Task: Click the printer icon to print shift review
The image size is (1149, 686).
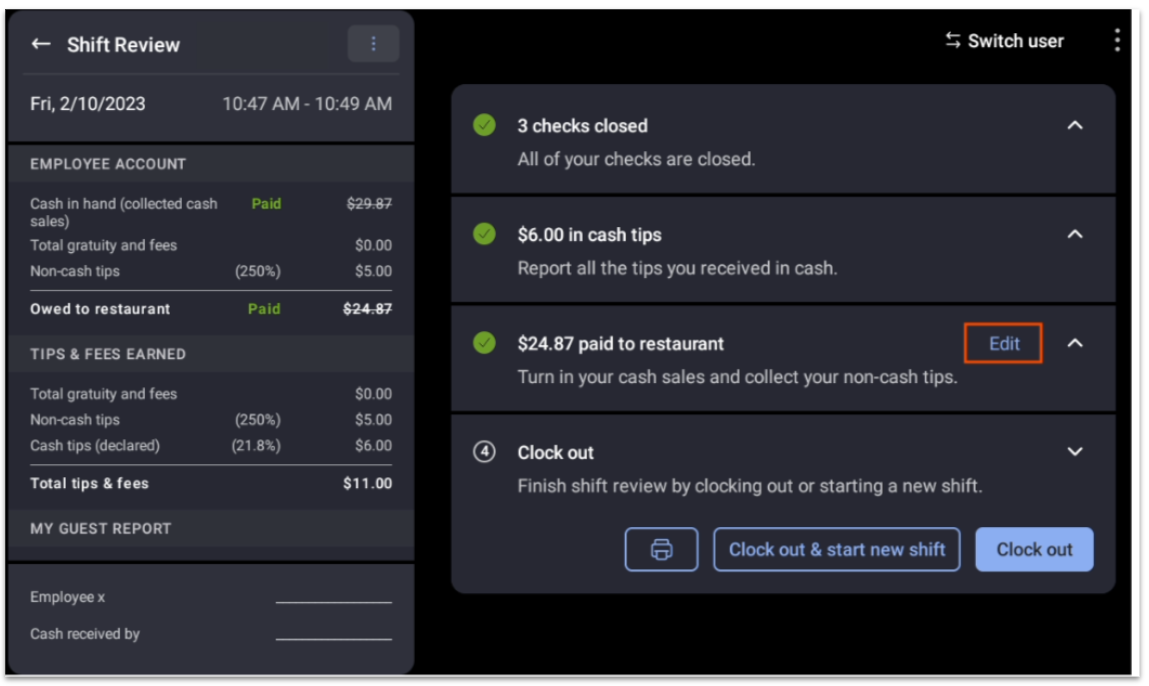Action: pyautogui.click(x=663, y=549)
